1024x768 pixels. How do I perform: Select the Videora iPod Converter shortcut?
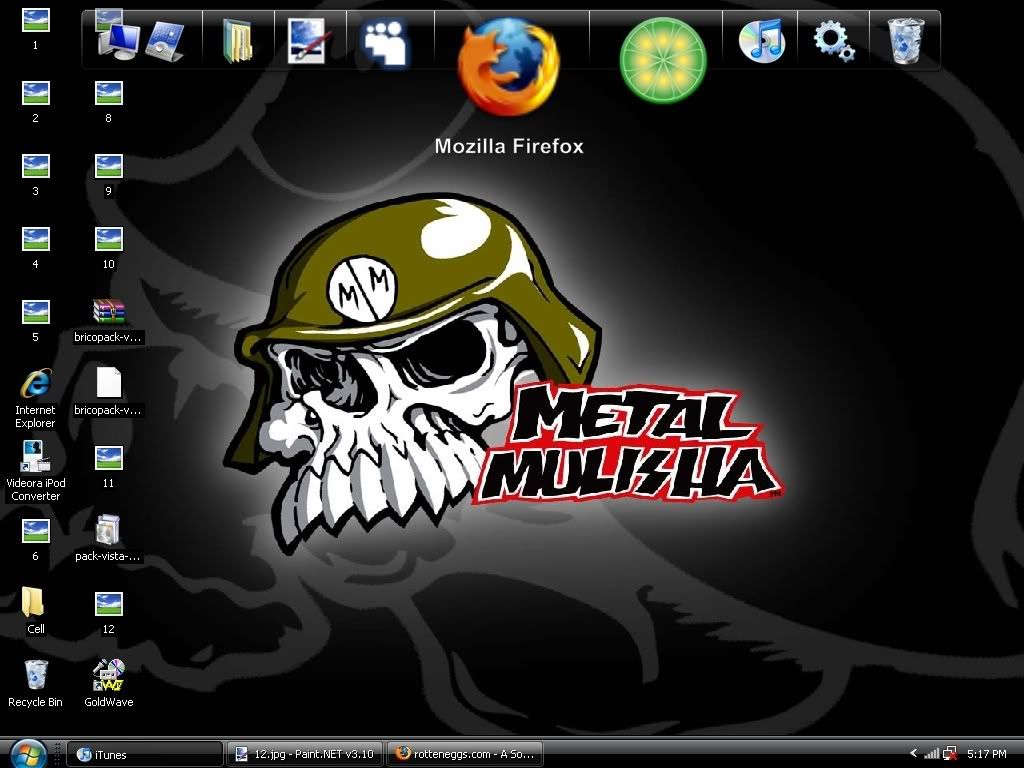pos(35,471)
